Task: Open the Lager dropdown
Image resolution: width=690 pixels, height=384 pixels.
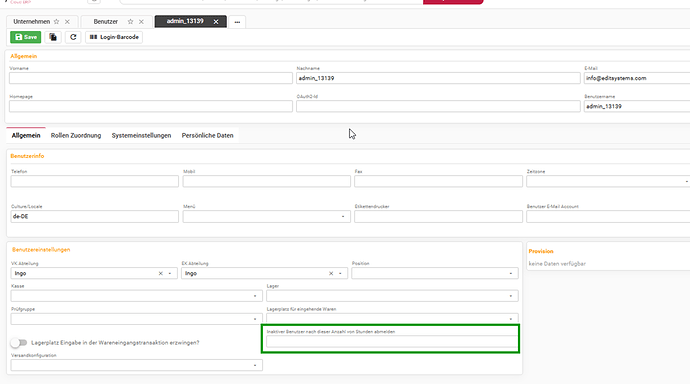Action: point(392,296)
